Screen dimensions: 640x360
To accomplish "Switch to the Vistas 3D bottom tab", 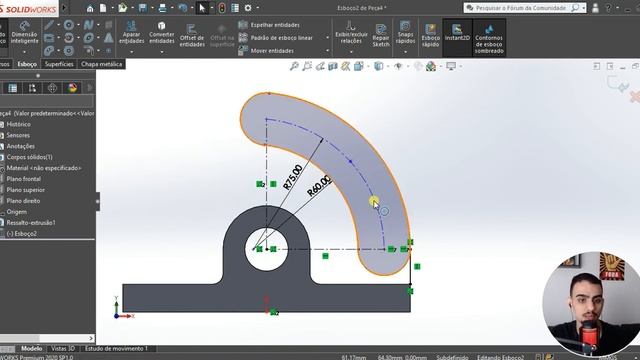I will click(63, 349).
